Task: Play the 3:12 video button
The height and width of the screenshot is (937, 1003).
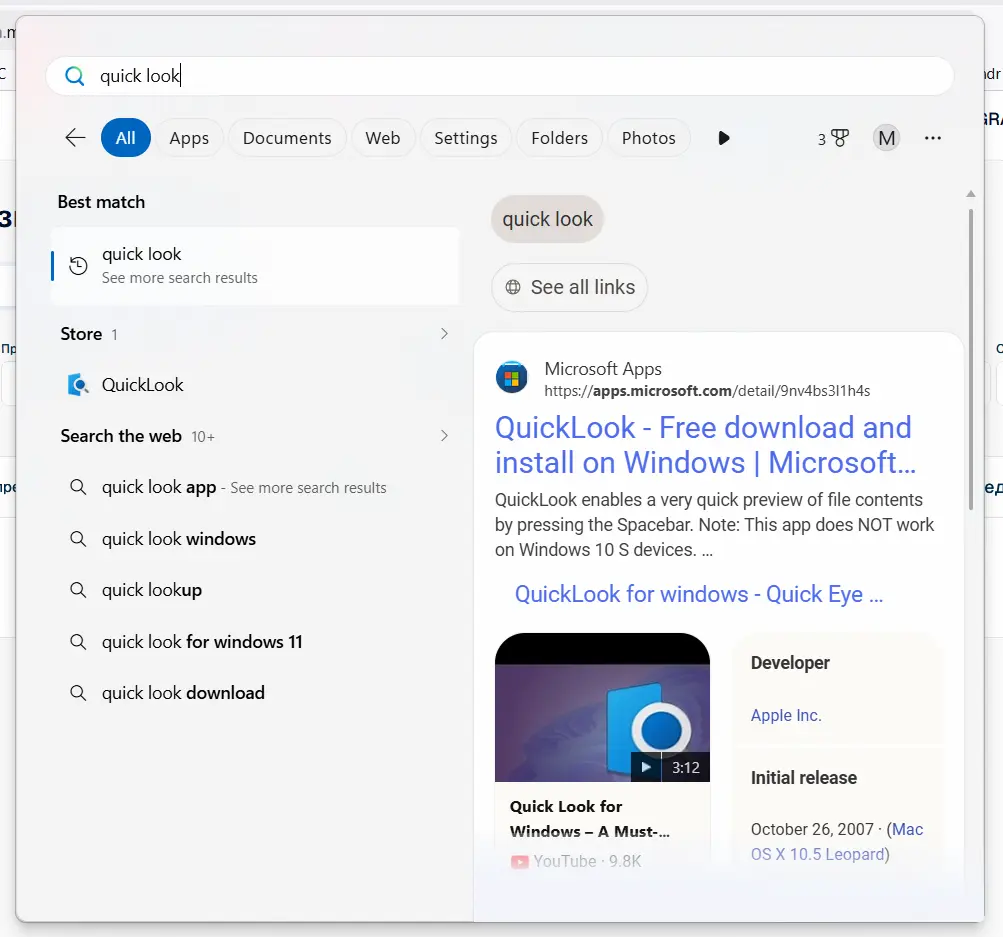Action: [x=646, y=767]
